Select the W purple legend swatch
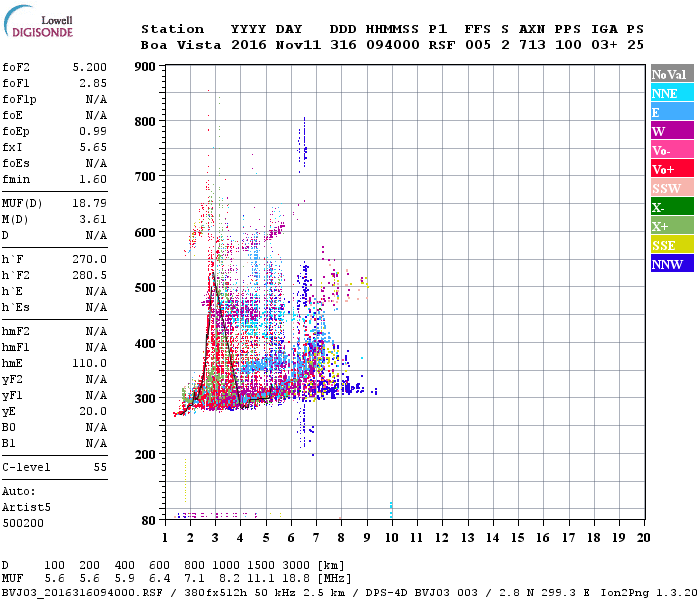Image resolution: width=700 pixels, height=600 pixels. pos(672,131)
